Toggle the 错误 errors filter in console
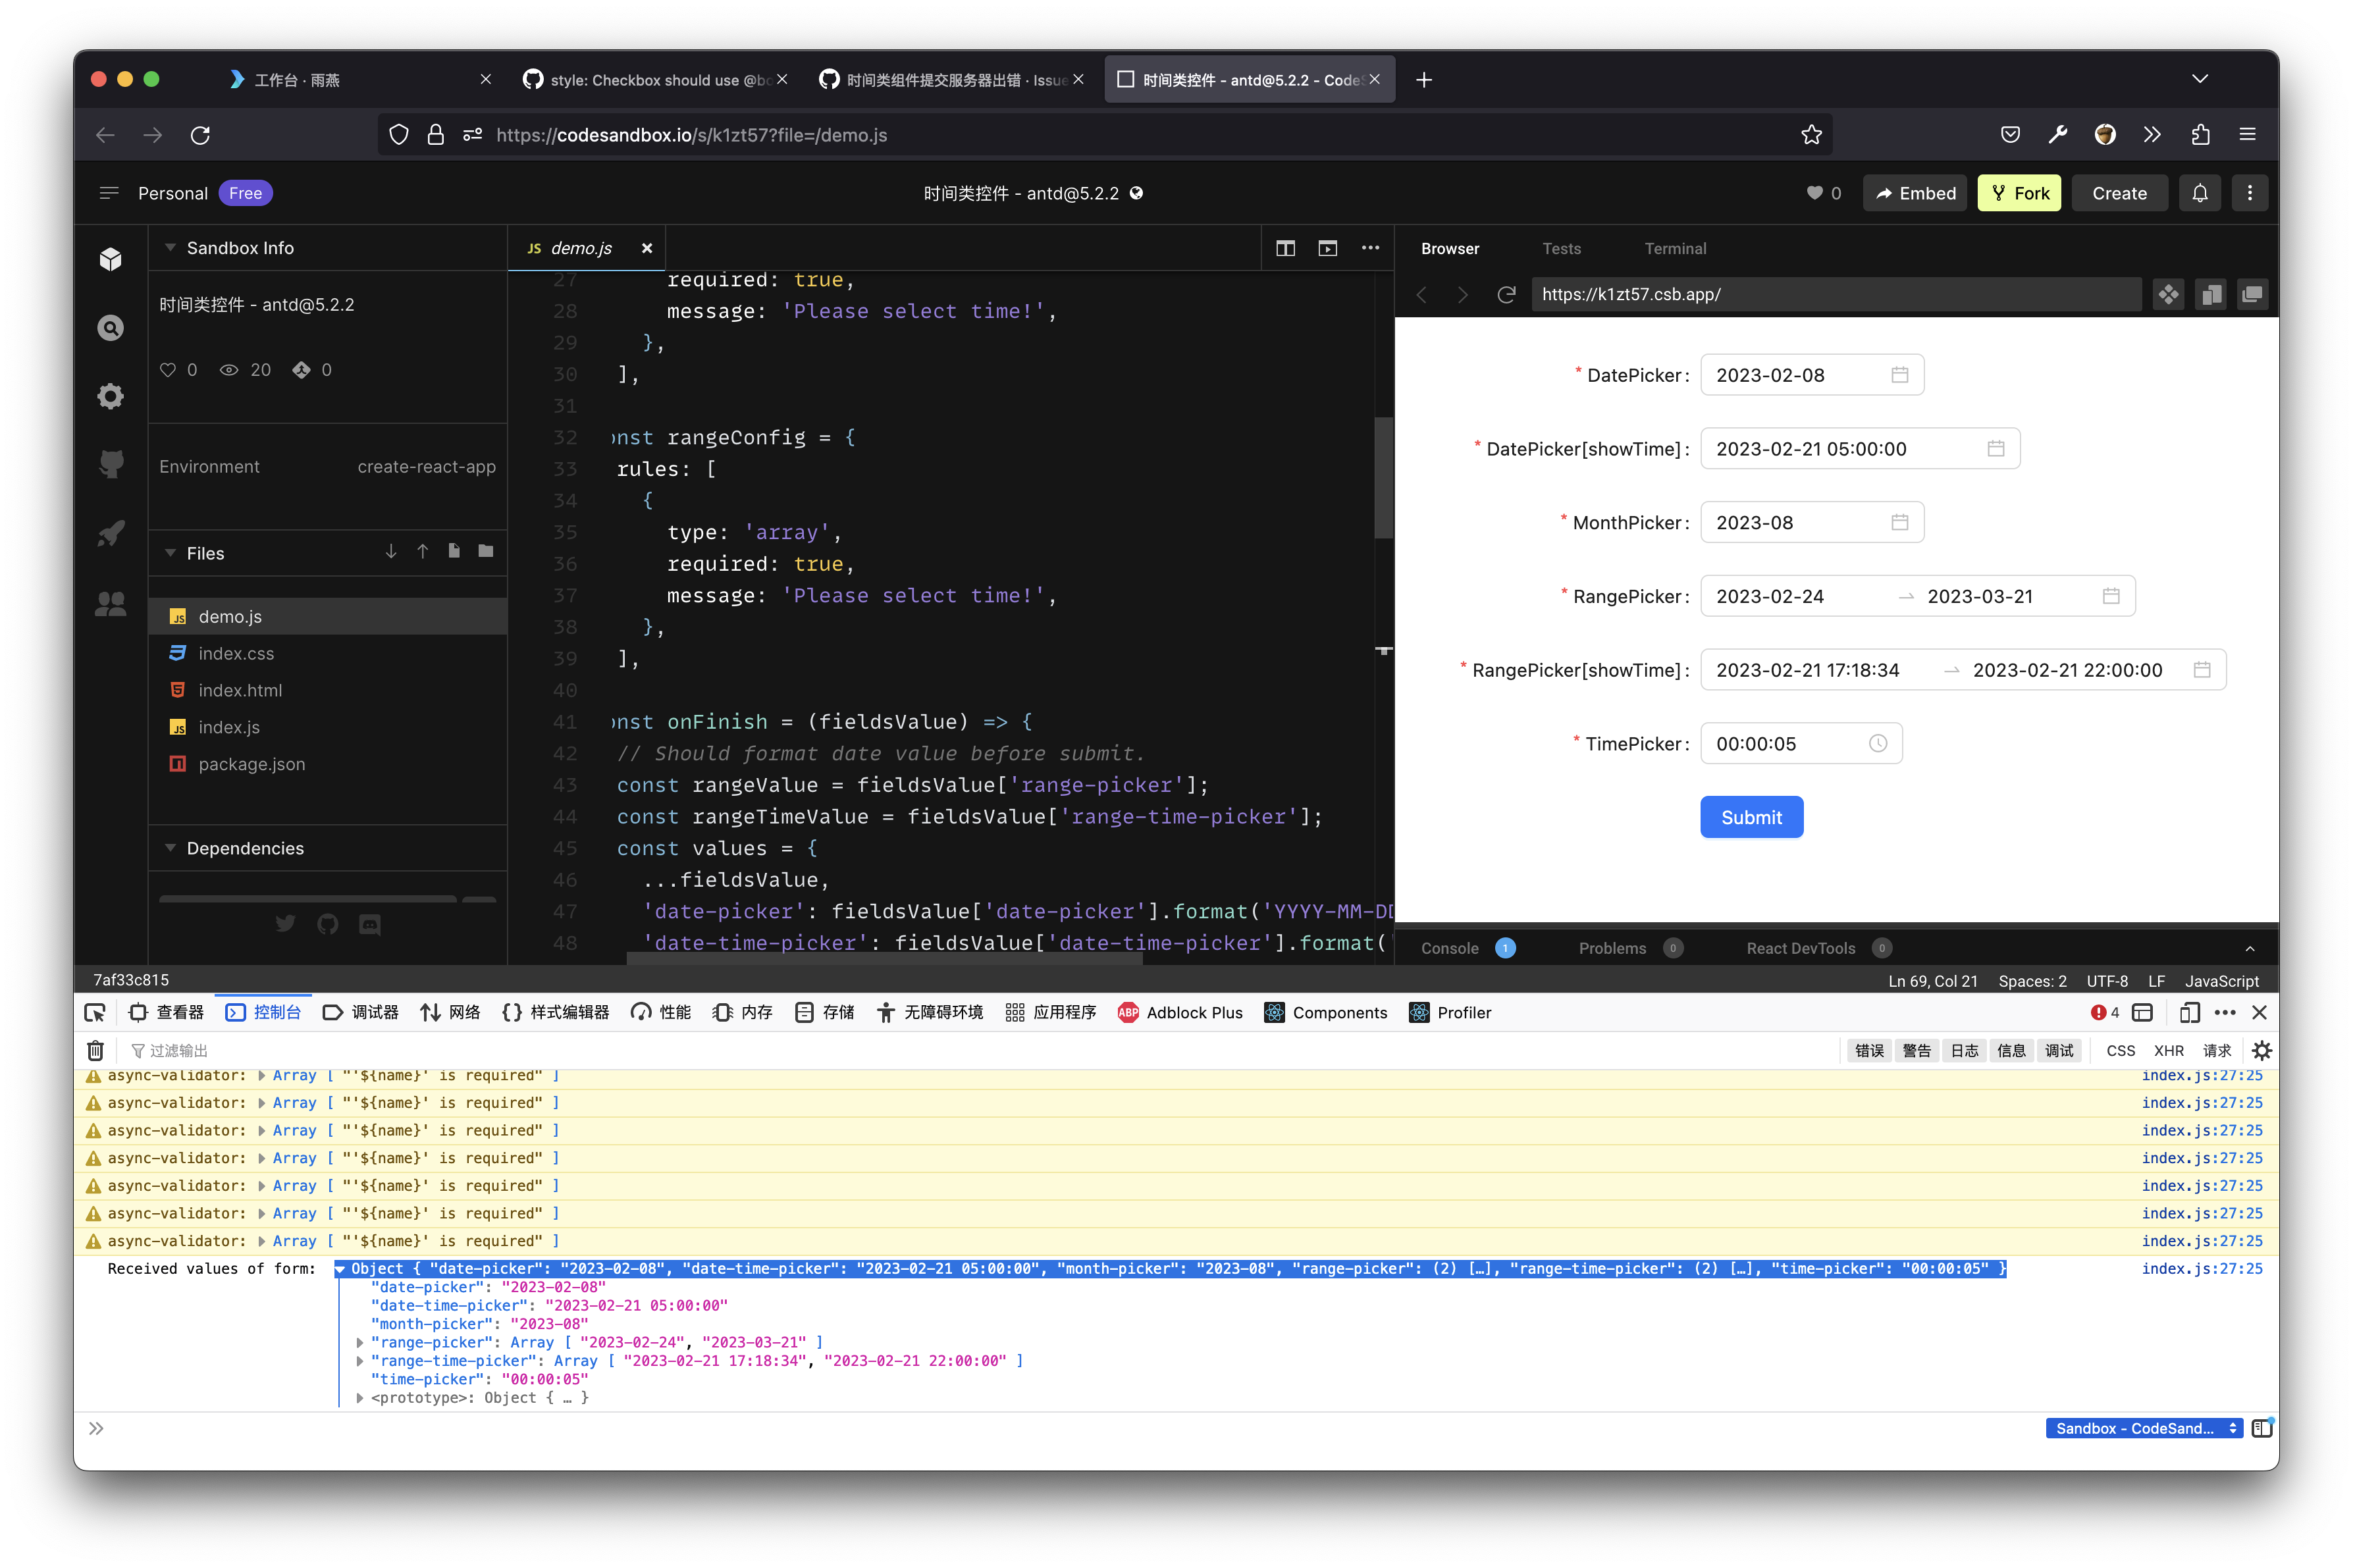The width and height of the screenshot is (2353, 1568). pos(1869,1050)
